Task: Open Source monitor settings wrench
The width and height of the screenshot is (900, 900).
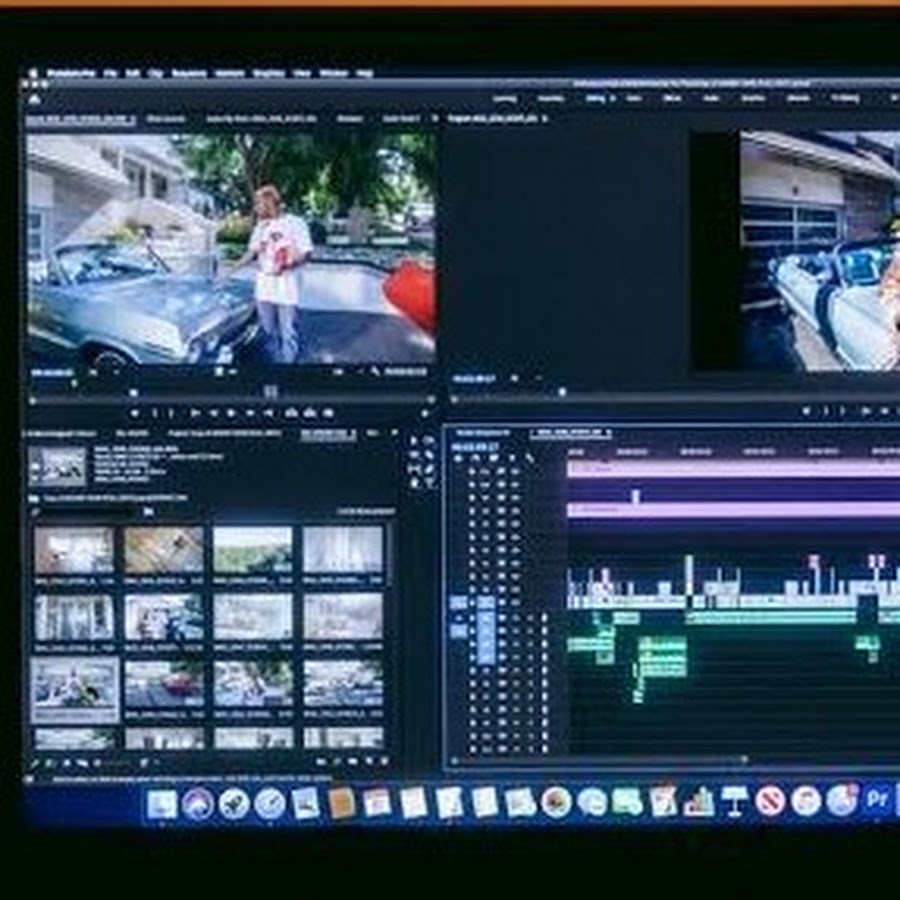Action: pos(375,372)
